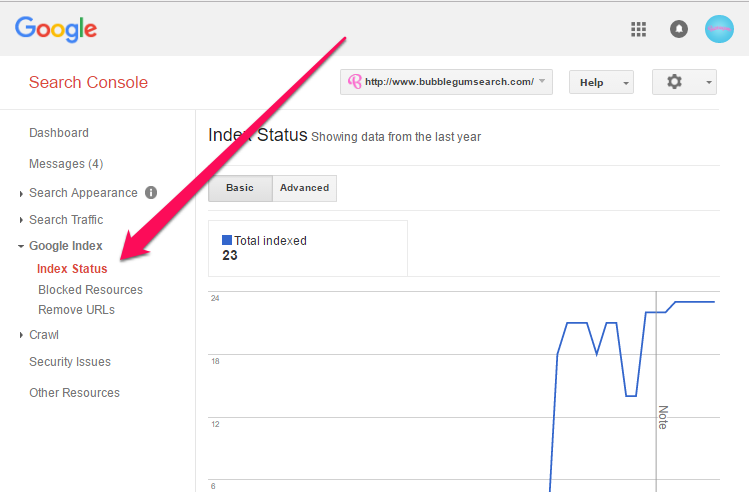The image size is (749, 492).
Task: Open the account profile avatar
Action: click(719, 29)
